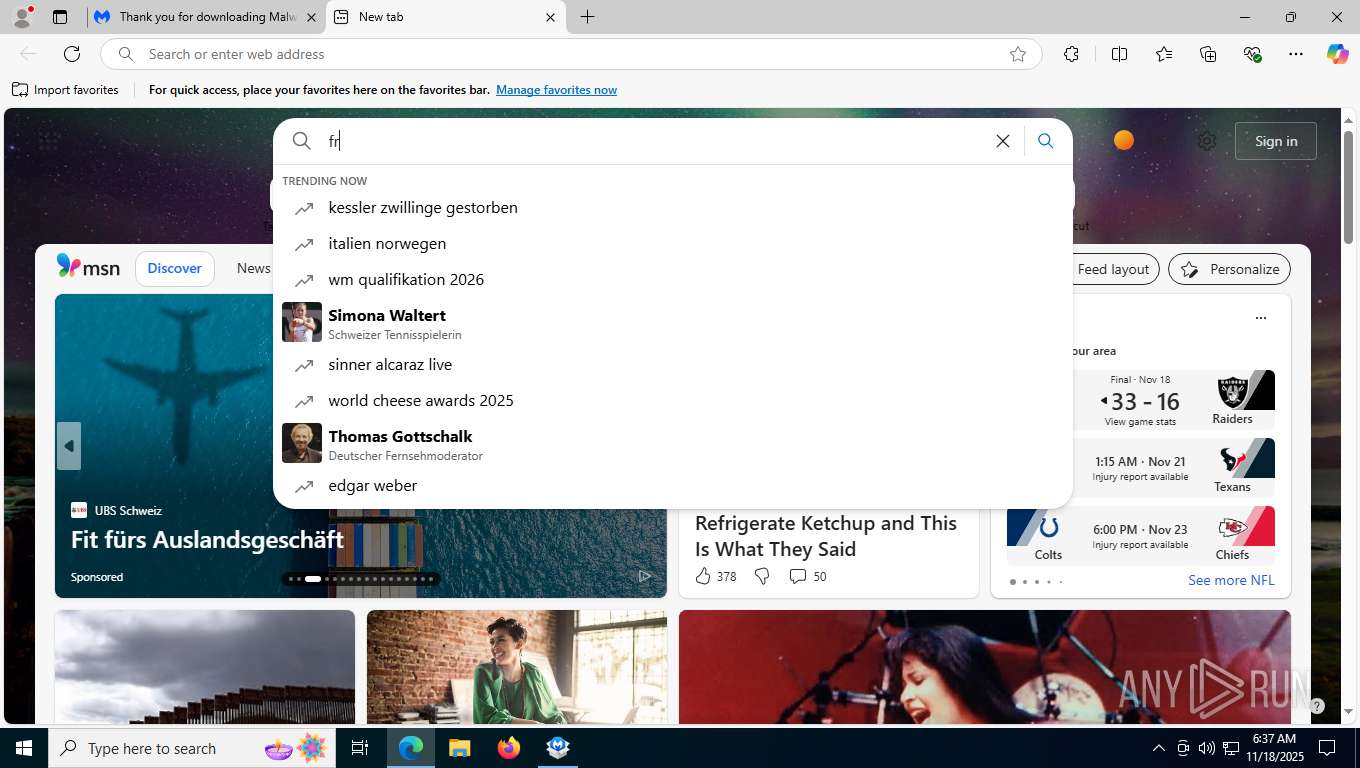Go to previous carousel slide

point(69,446)
